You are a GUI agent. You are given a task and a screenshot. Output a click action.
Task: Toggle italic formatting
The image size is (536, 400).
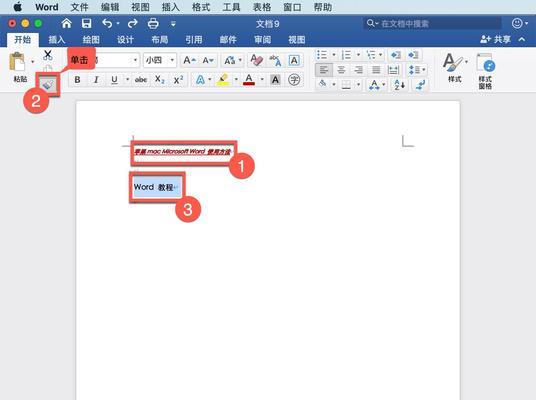(x=96, y=80)
